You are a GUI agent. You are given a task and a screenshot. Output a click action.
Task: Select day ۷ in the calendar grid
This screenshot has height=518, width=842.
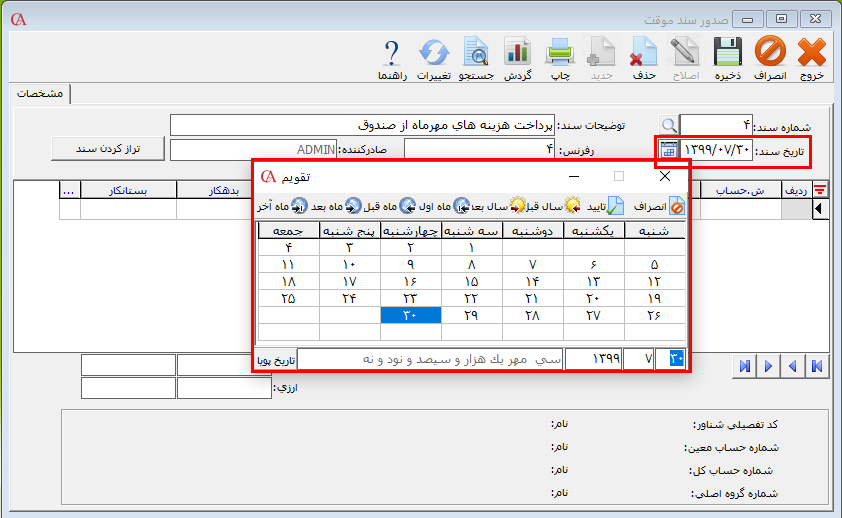(x=533, y=265)
